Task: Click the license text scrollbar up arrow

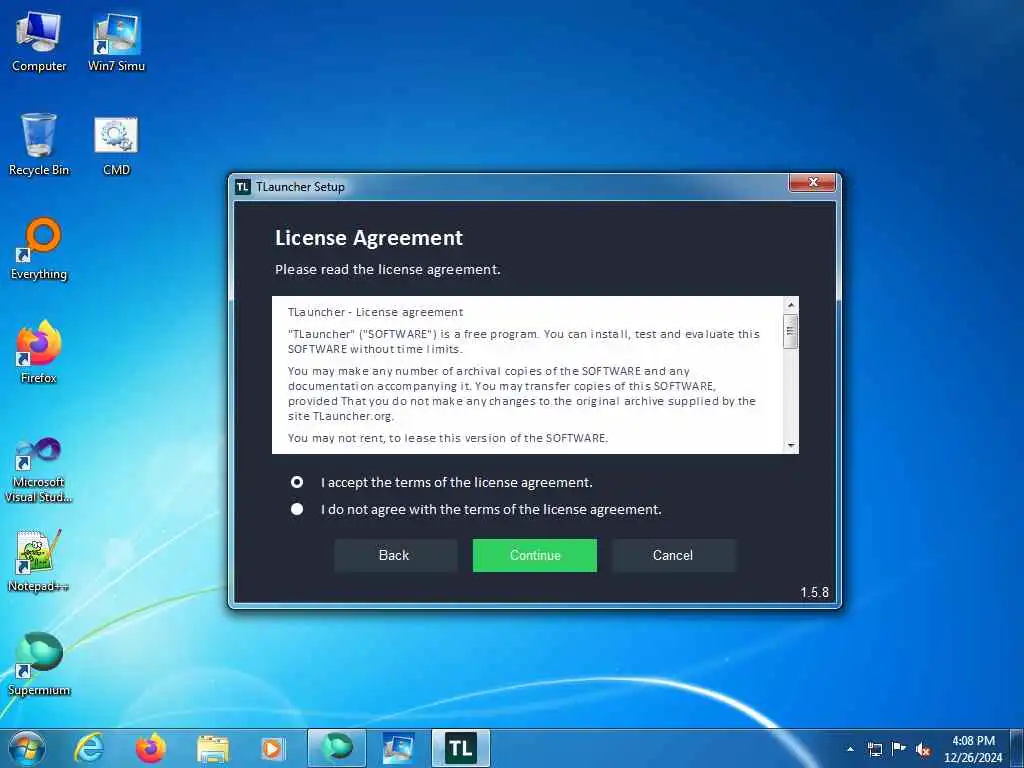Action: pos(791,305)
